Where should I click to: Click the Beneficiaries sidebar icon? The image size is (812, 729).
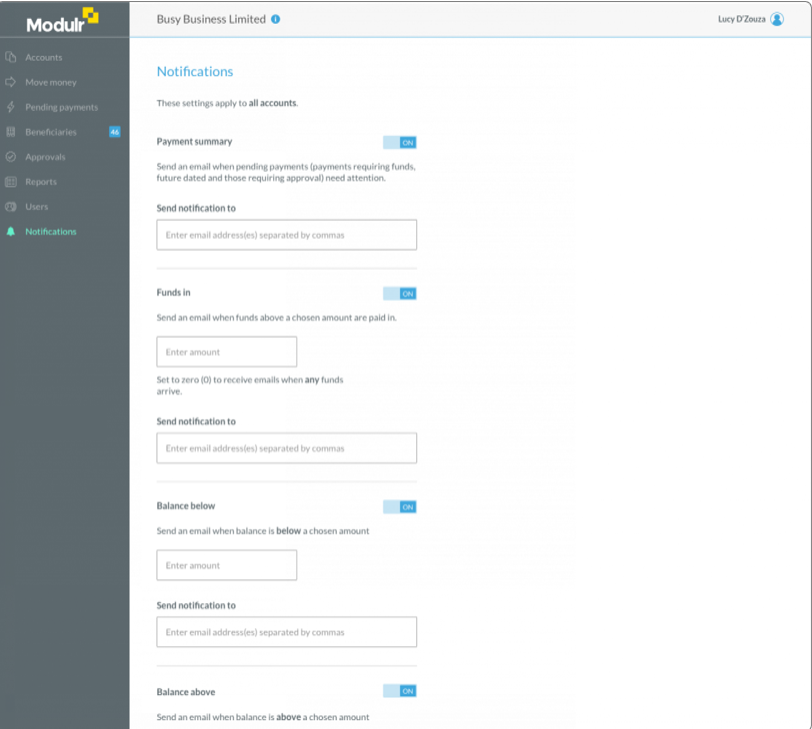11,132
